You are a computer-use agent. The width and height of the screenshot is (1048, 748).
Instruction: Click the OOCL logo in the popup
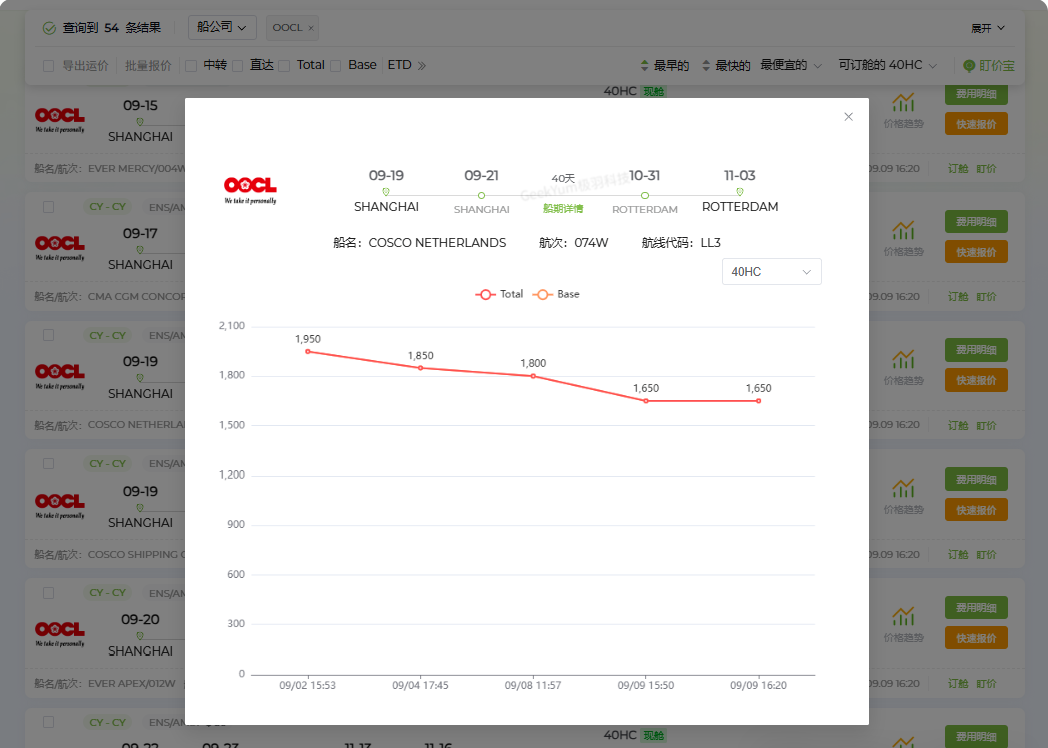[x=250, y=187]
